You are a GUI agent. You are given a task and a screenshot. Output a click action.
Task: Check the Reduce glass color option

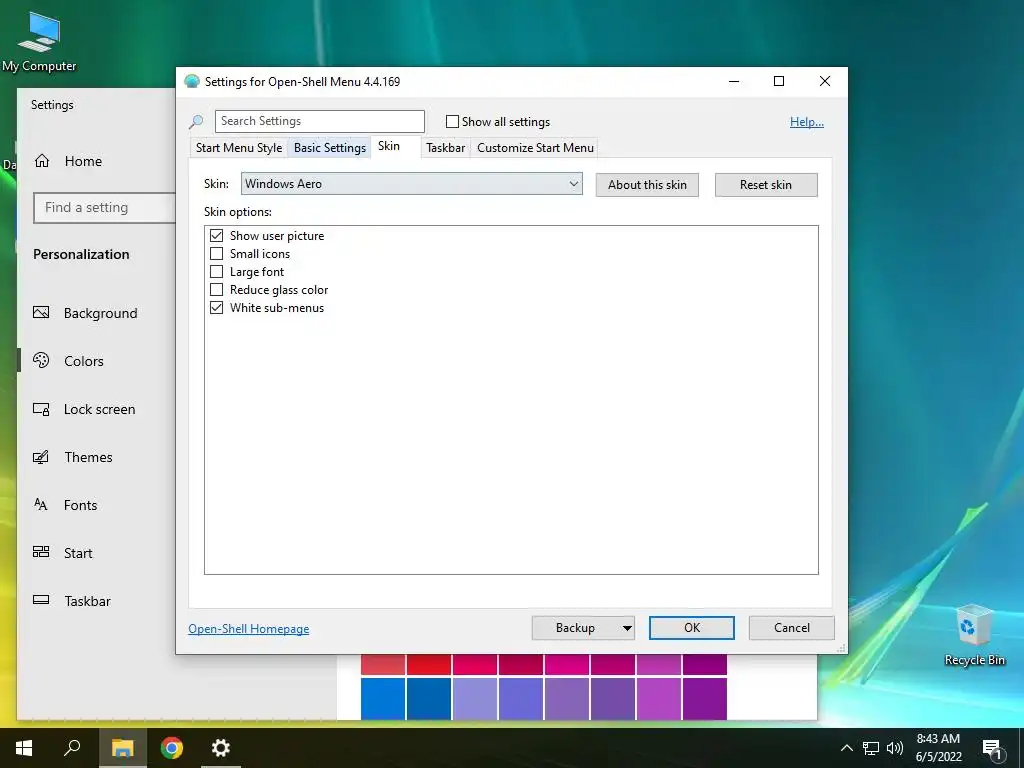(216, 289)
